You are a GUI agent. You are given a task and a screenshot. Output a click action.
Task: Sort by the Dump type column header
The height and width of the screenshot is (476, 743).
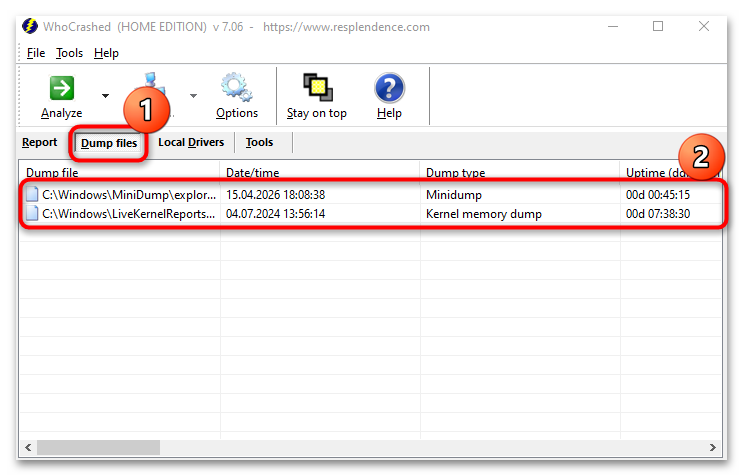[x=520, y=171]
